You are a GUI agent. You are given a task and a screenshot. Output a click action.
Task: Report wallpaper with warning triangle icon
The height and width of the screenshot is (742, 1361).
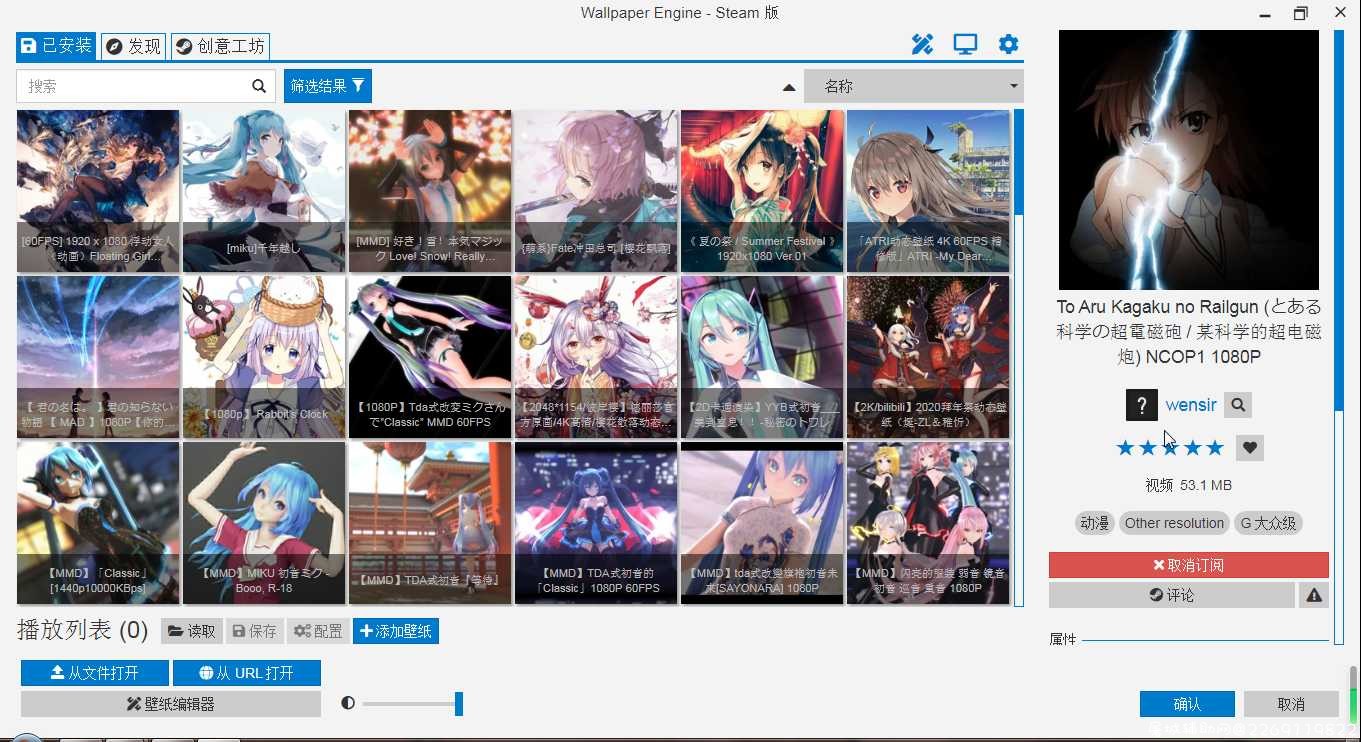coord(1314,595)
